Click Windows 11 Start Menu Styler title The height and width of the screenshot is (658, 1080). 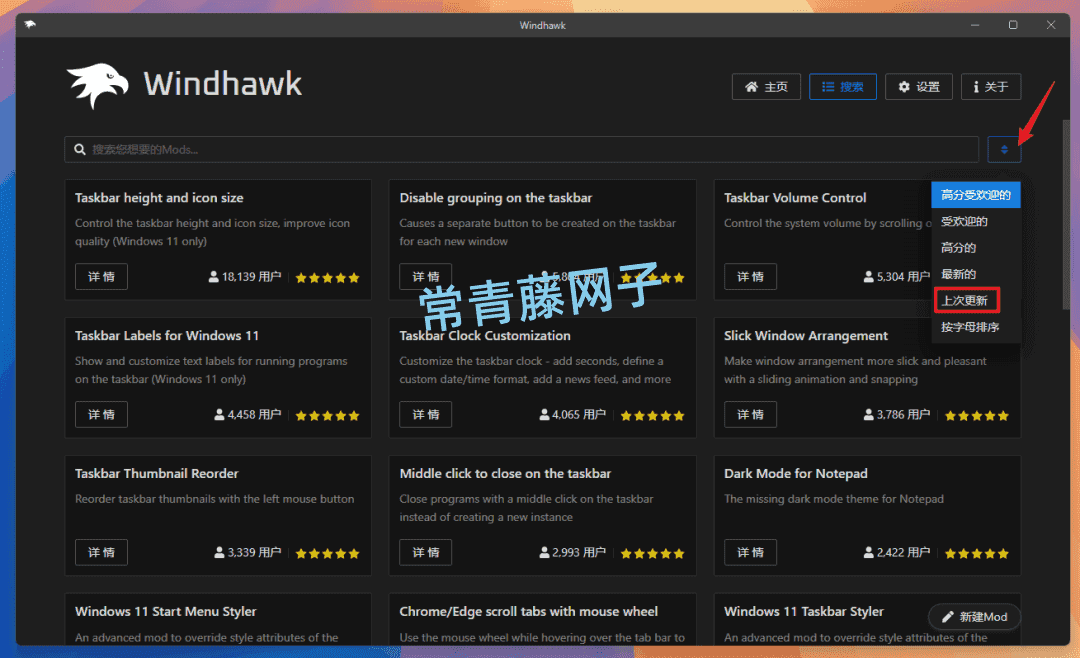click(165, 611)
